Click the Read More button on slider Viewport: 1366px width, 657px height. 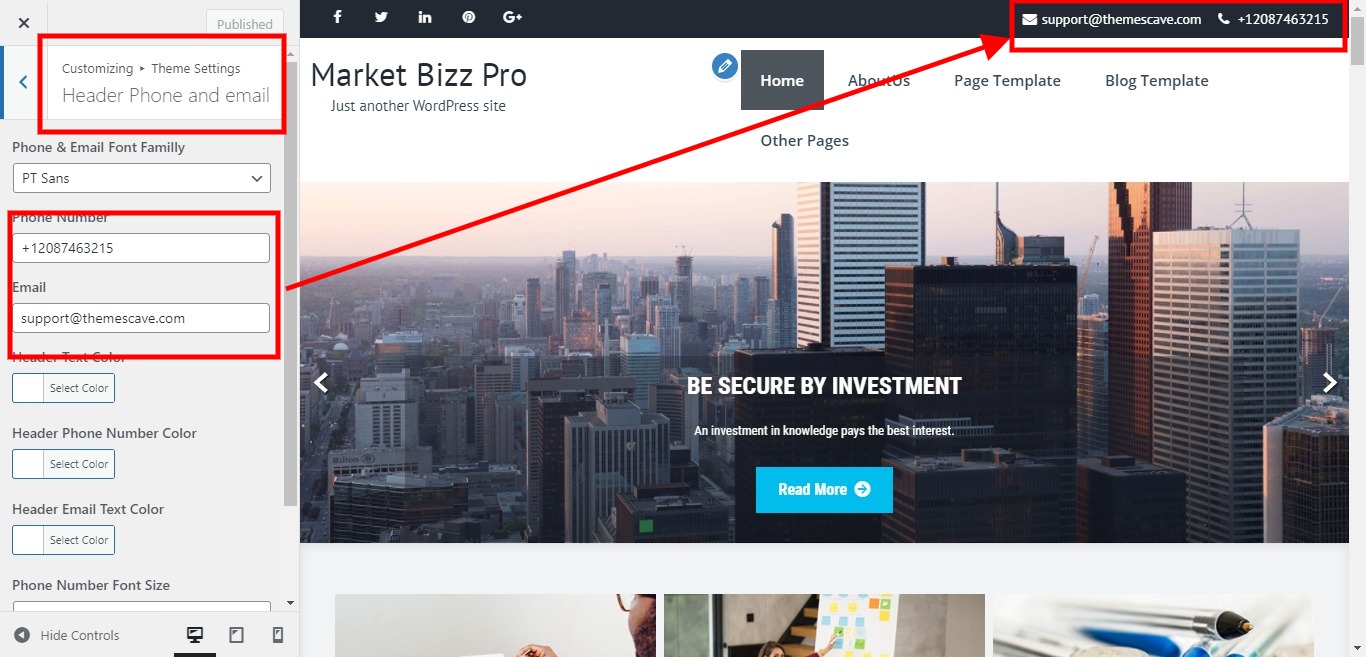tap(824, 489)
